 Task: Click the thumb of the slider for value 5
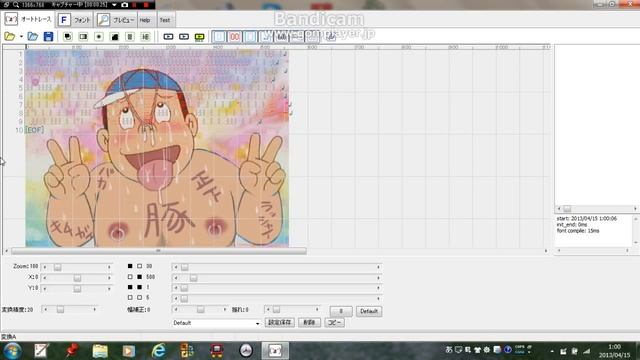(184, 299)
